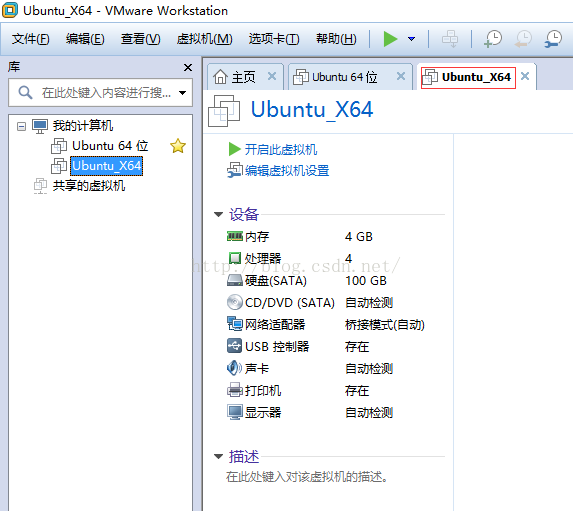Screen dimensions: 573x511
Task: Close the Ubuntu 64 位 tab
Action: (x=401, y=76)
